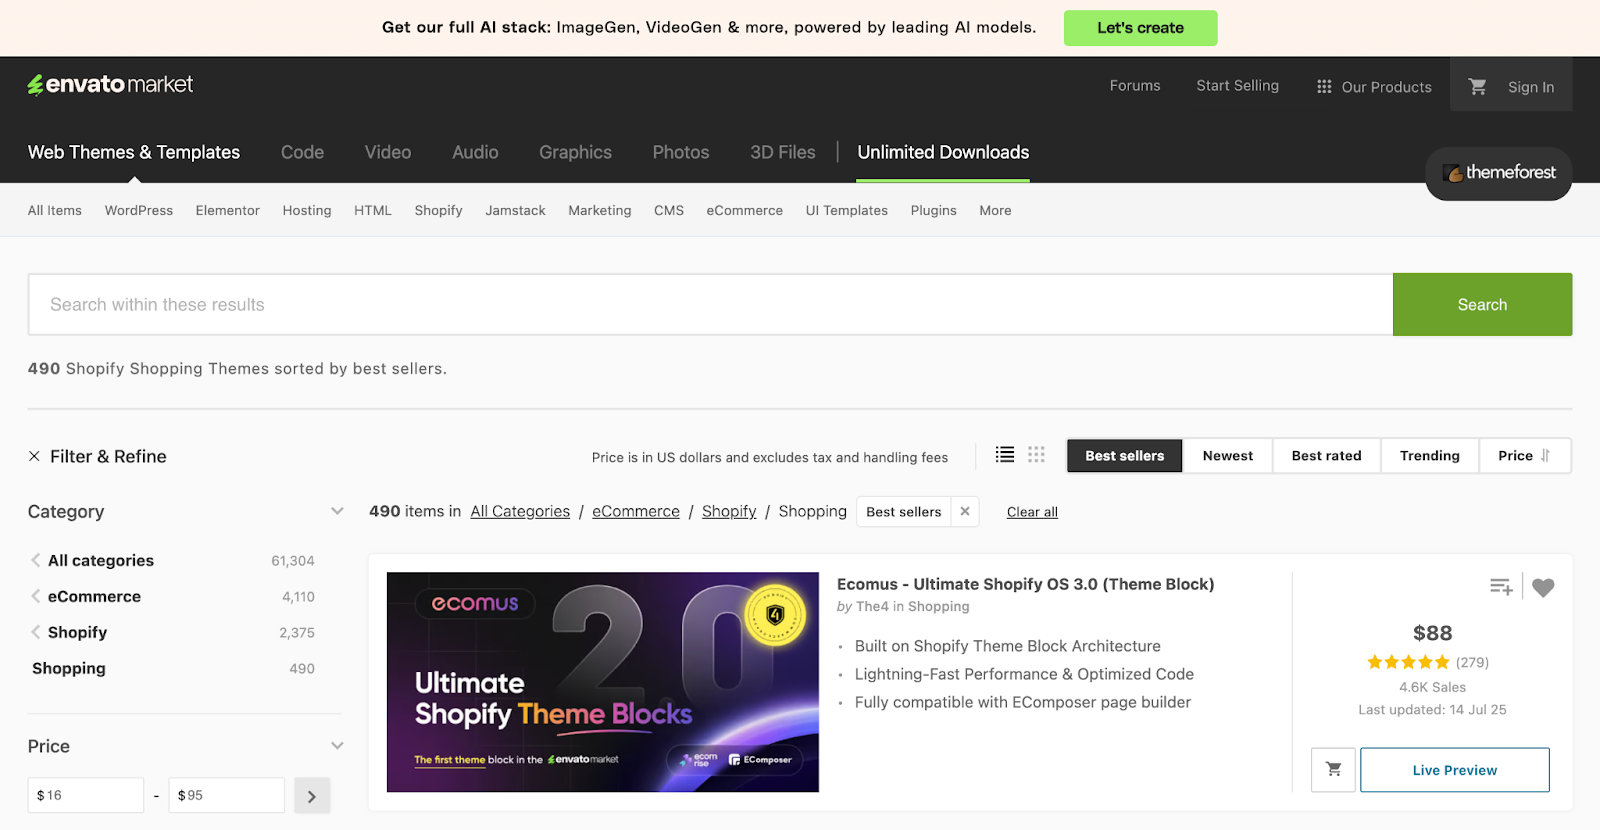Screen dimensions: 1600x830
Task: Collapse the Price section
Action: [337, 746]
